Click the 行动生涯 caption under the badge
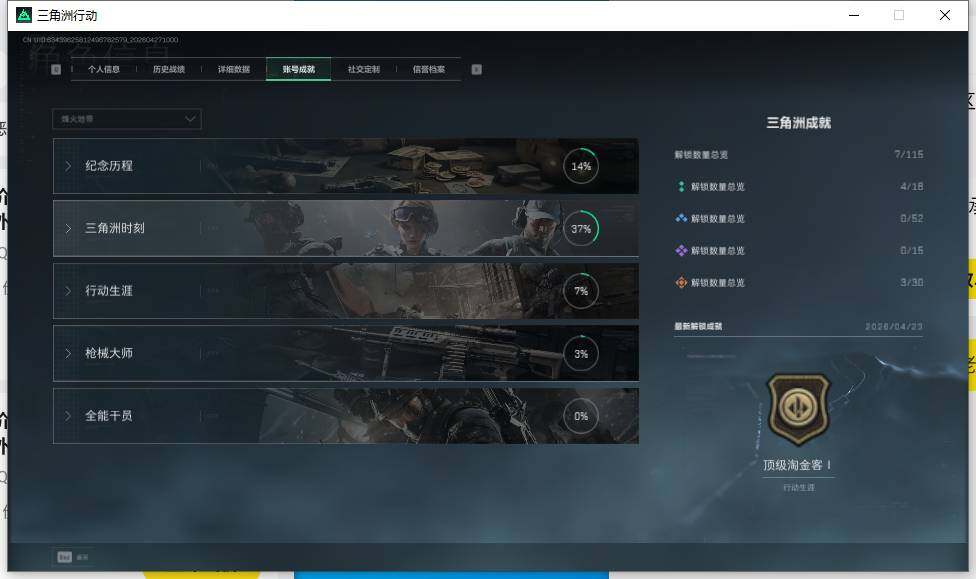 point(799,487)
